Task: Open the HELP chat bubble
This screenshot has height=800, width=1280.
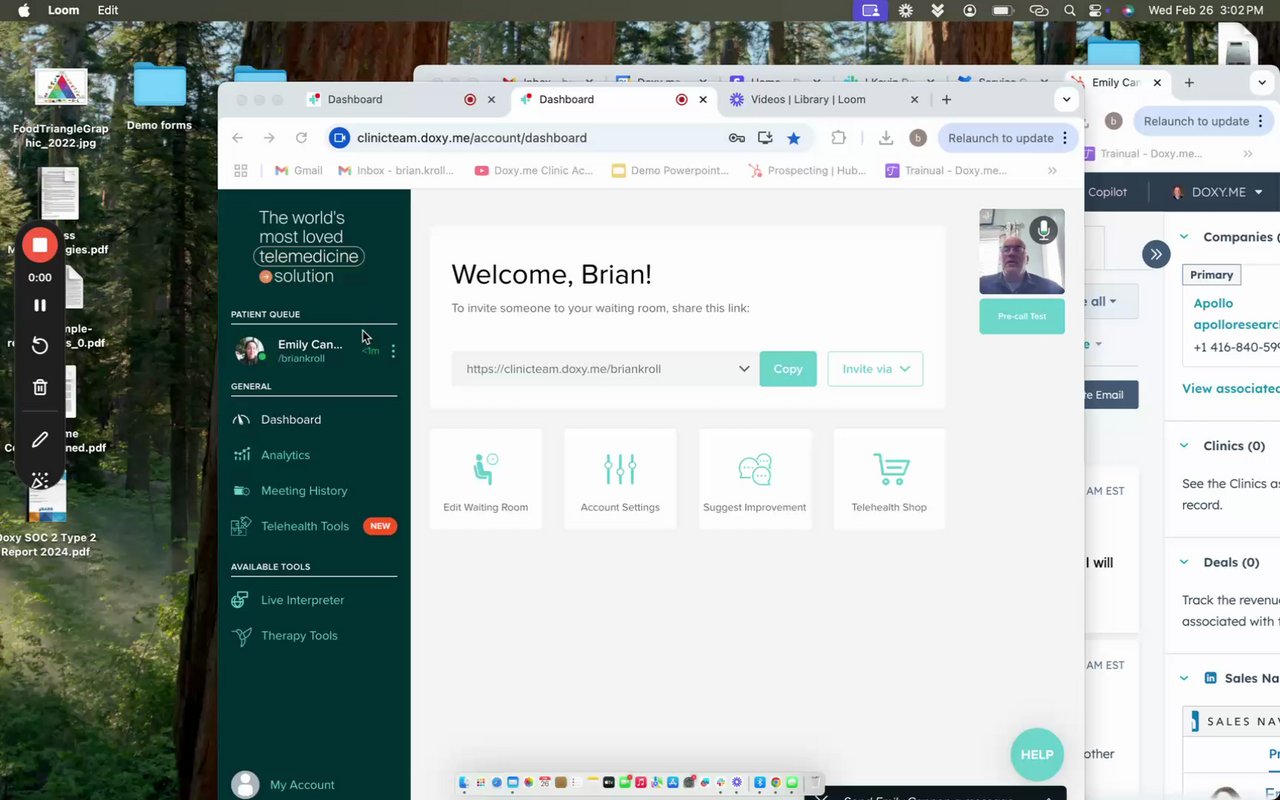Action: (1037, 755)
